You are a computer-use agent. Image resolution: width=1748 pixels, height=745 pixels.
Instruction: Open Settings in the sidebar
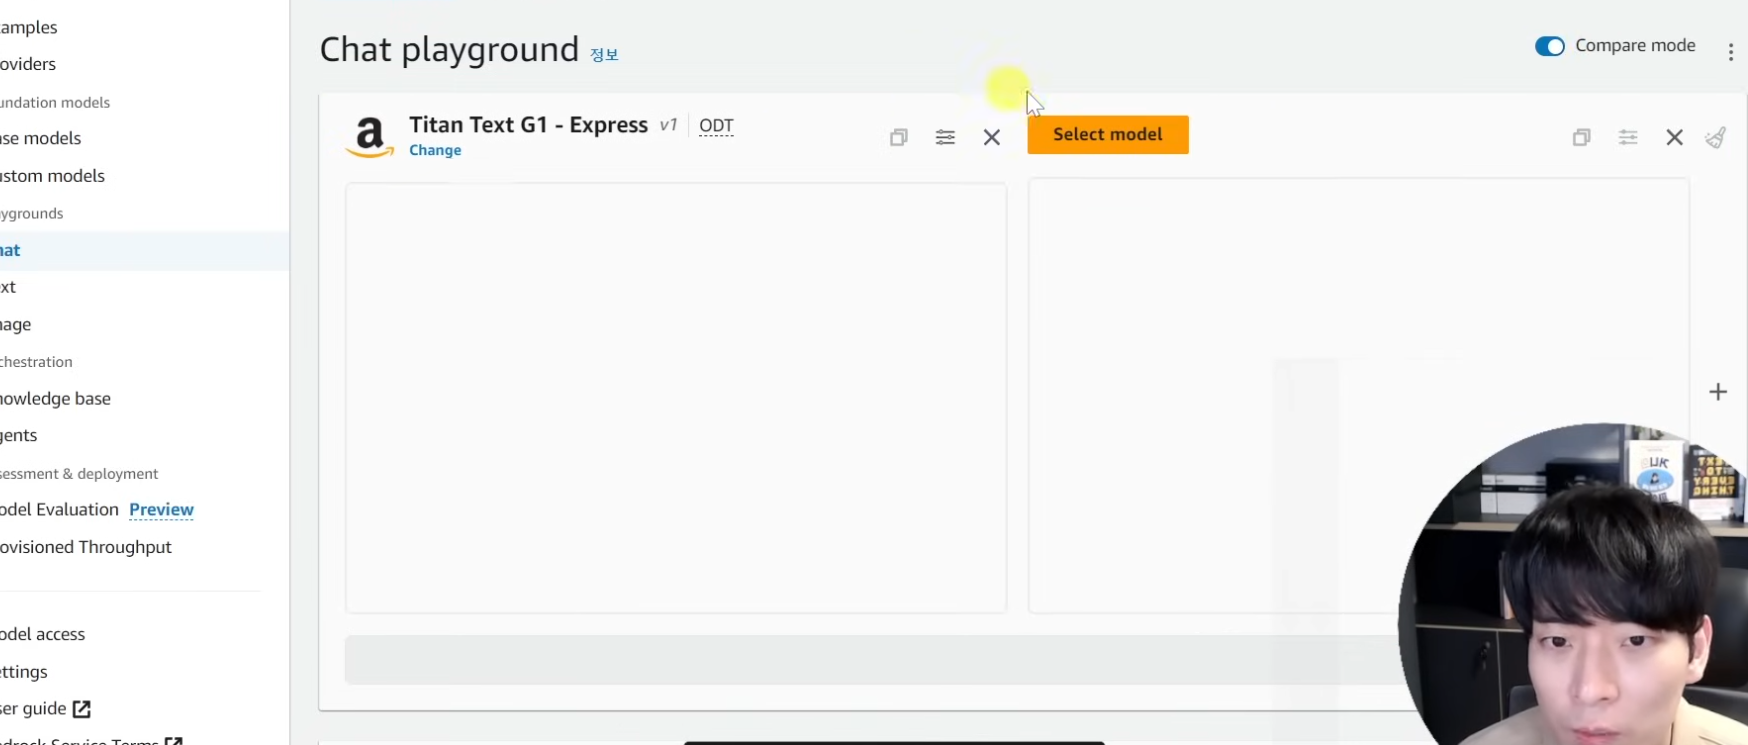[24, 672]
